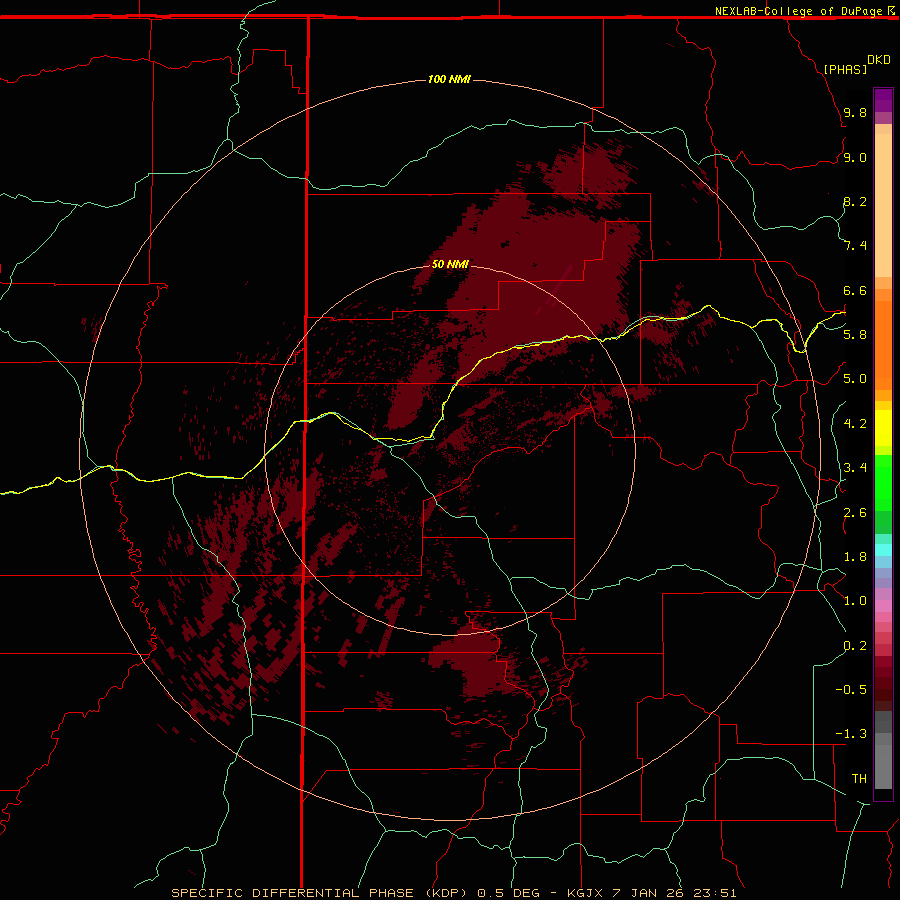
Task: Pick the gray segment of the color bar
Action: [883, 749]
